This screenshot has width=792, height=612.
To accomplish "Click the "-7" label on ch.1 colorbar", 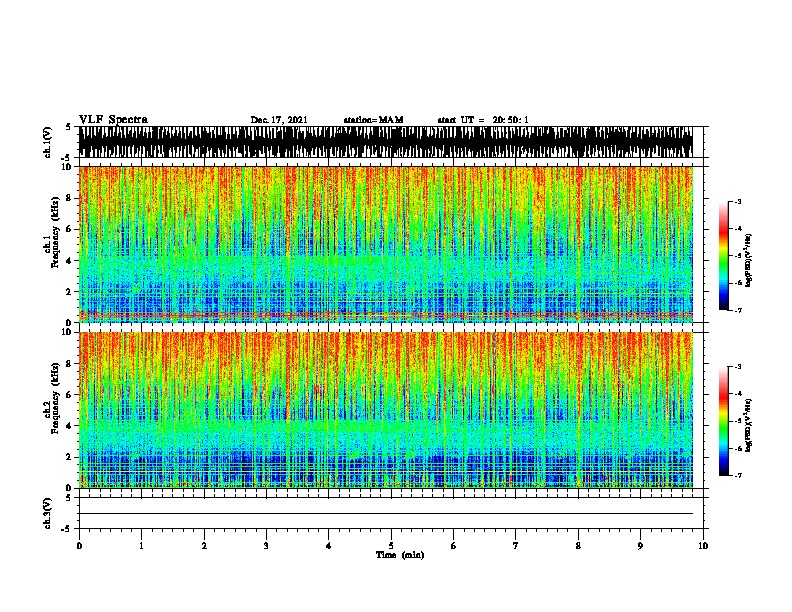I will [x=738, y=310].
